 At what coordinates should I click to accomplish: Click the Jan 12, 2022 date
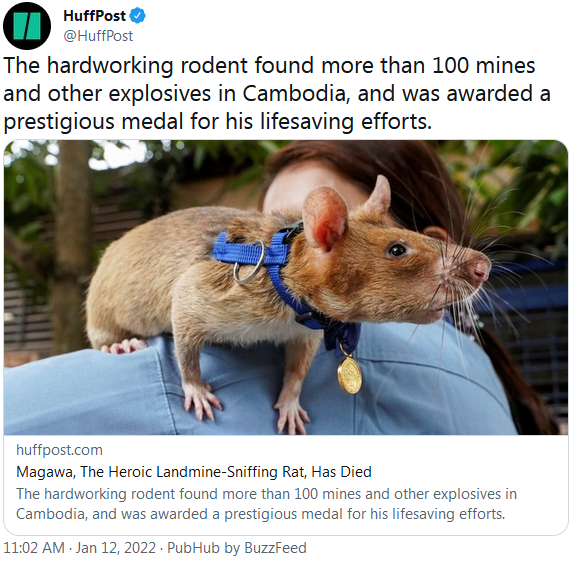[116, 548]
